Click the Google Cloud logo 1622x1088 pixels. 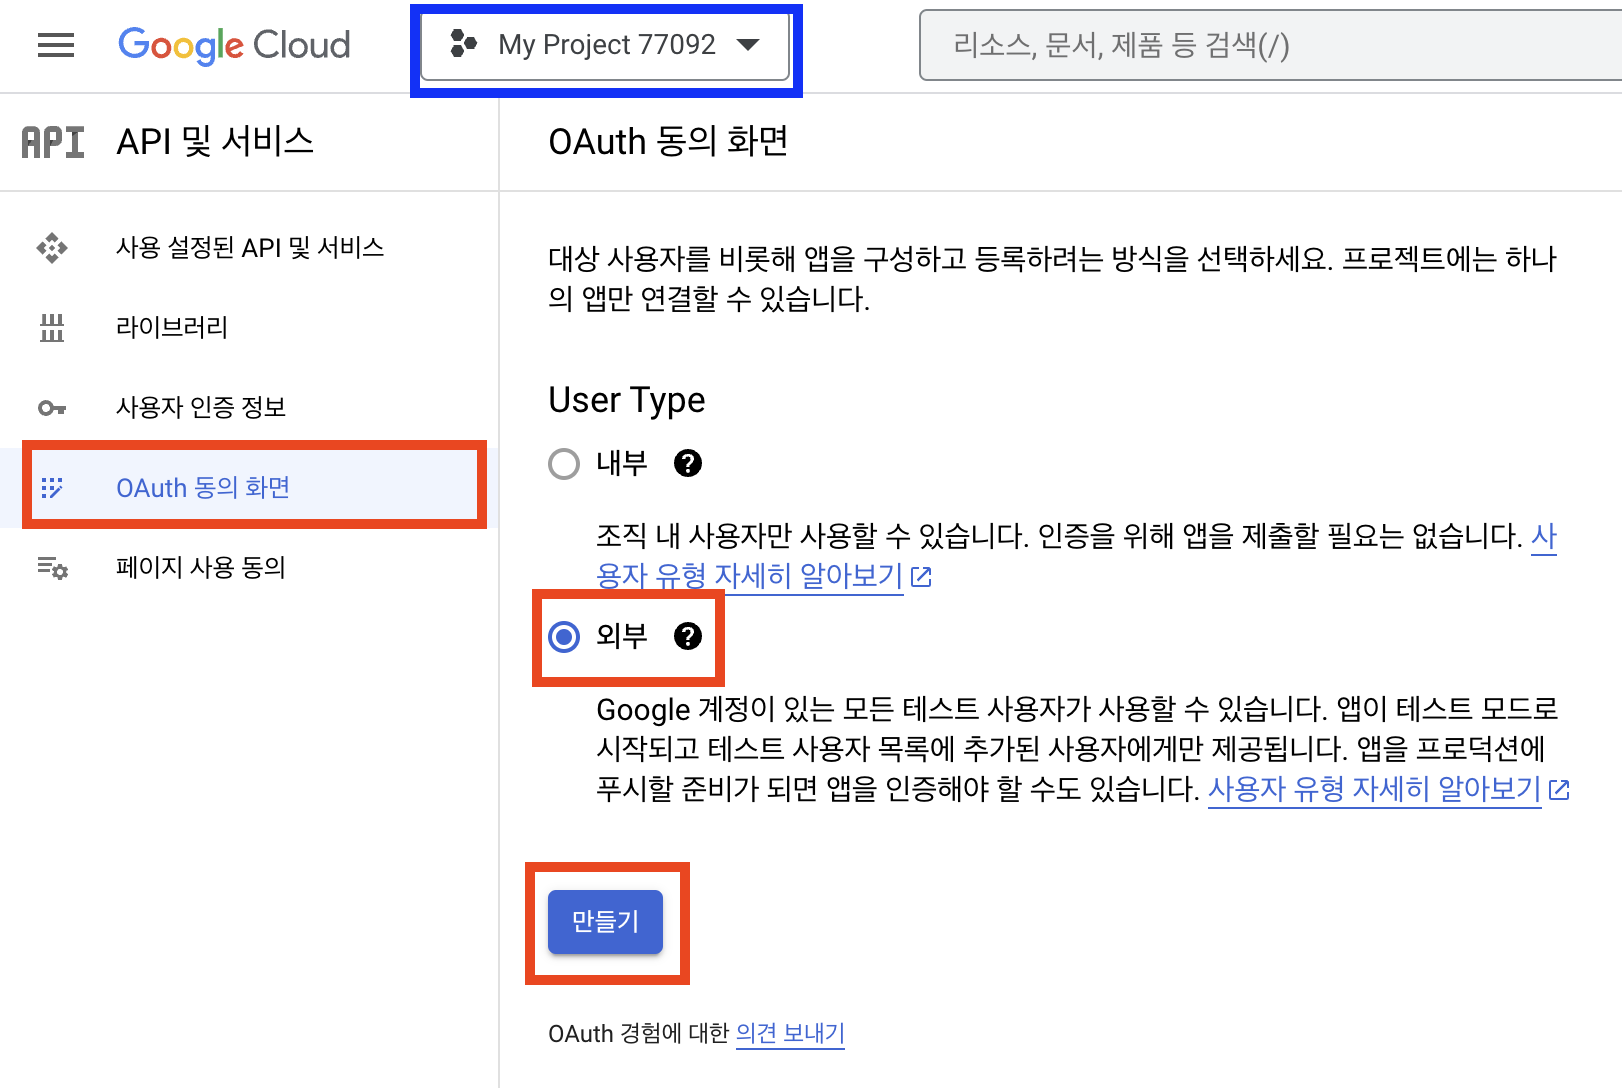(234, 45)
